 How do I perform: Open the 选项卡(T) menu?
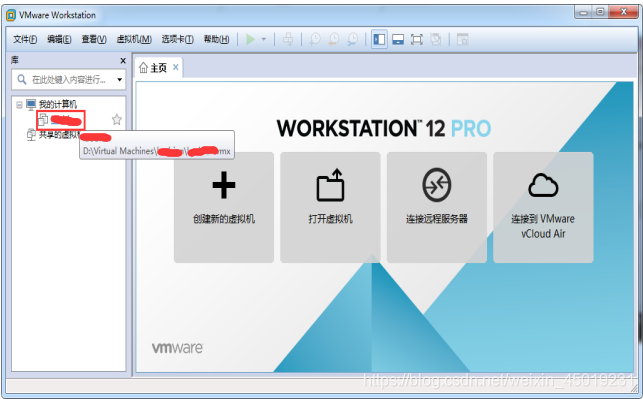point(178,39)
